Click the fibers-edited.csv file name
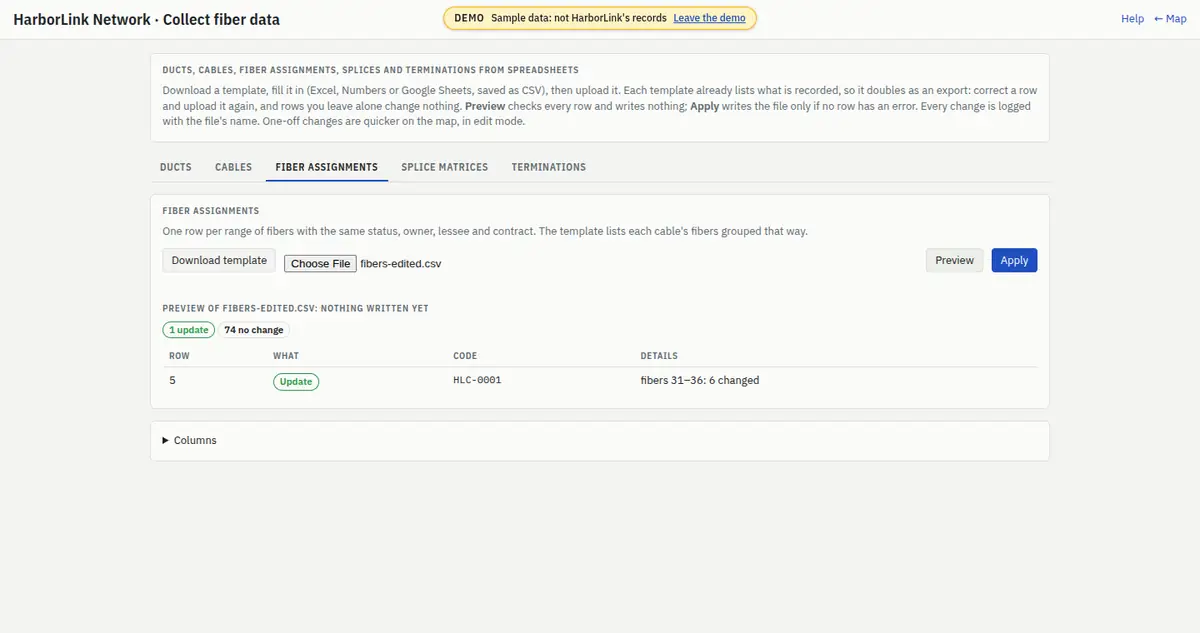 [401, 264]
